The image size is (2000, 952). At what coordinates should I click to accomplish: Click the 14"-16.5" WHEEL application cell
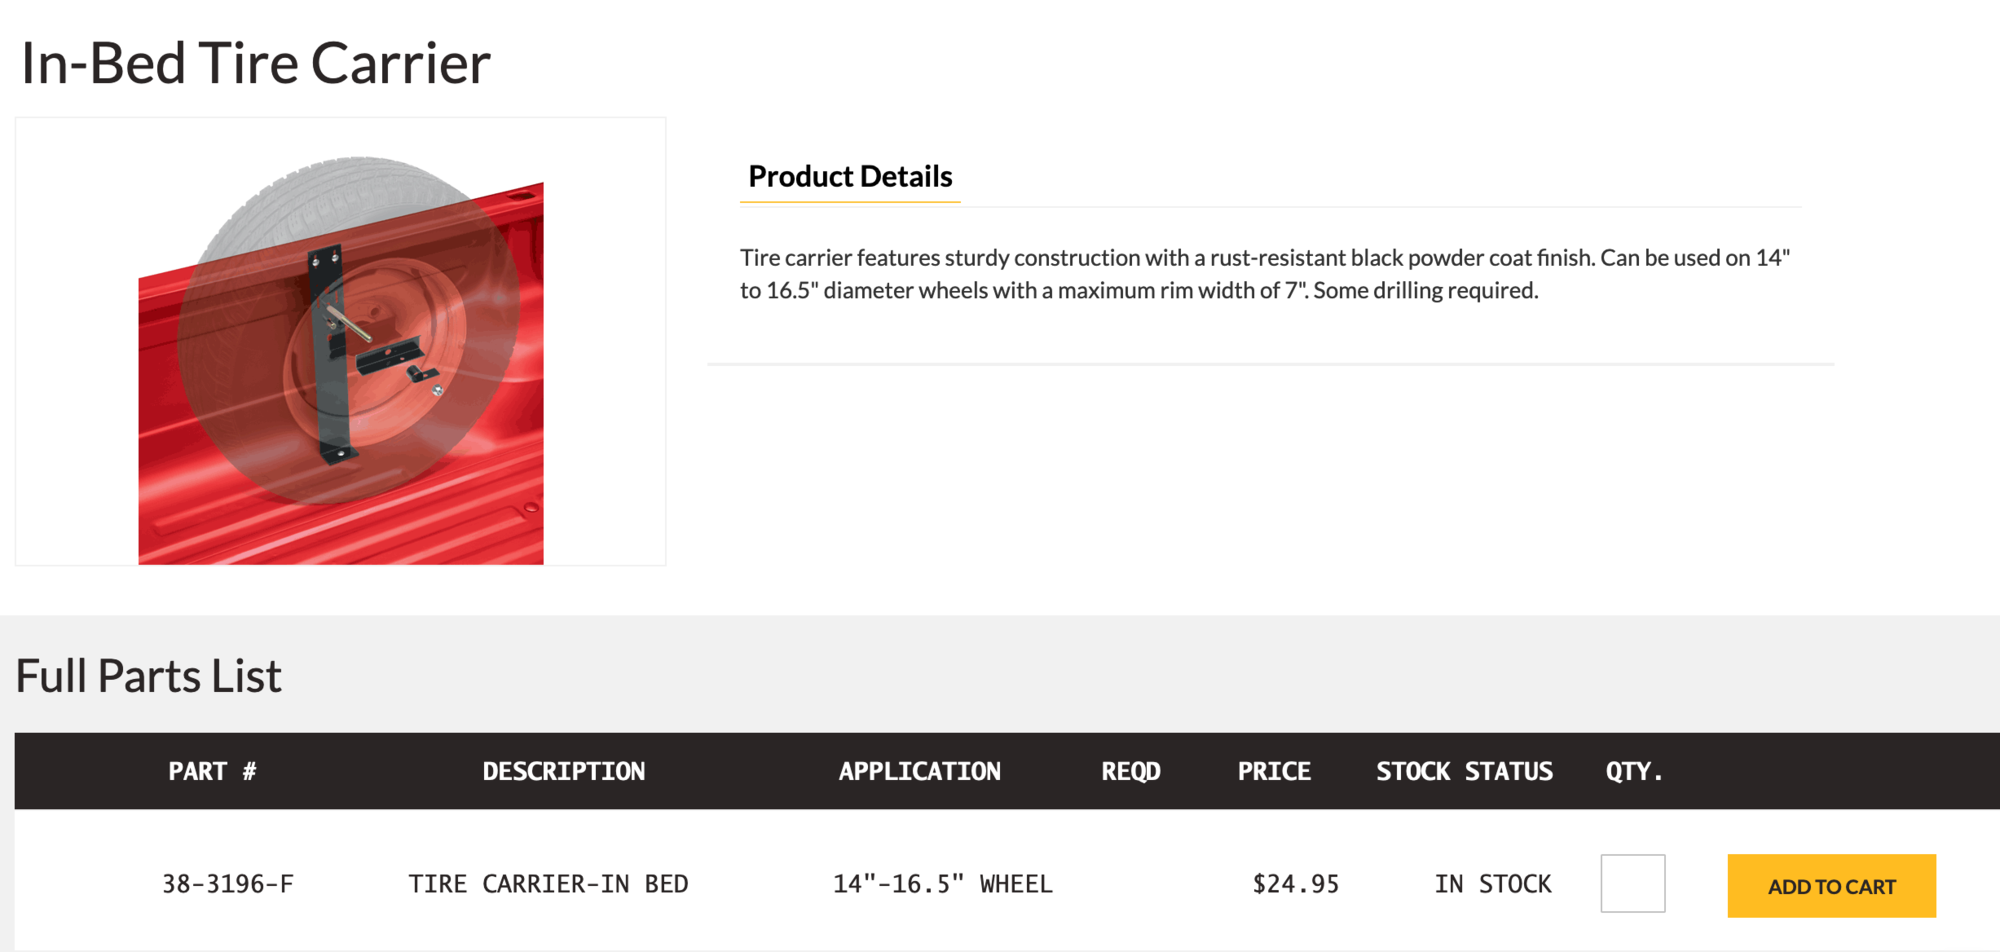coord(942,884)
